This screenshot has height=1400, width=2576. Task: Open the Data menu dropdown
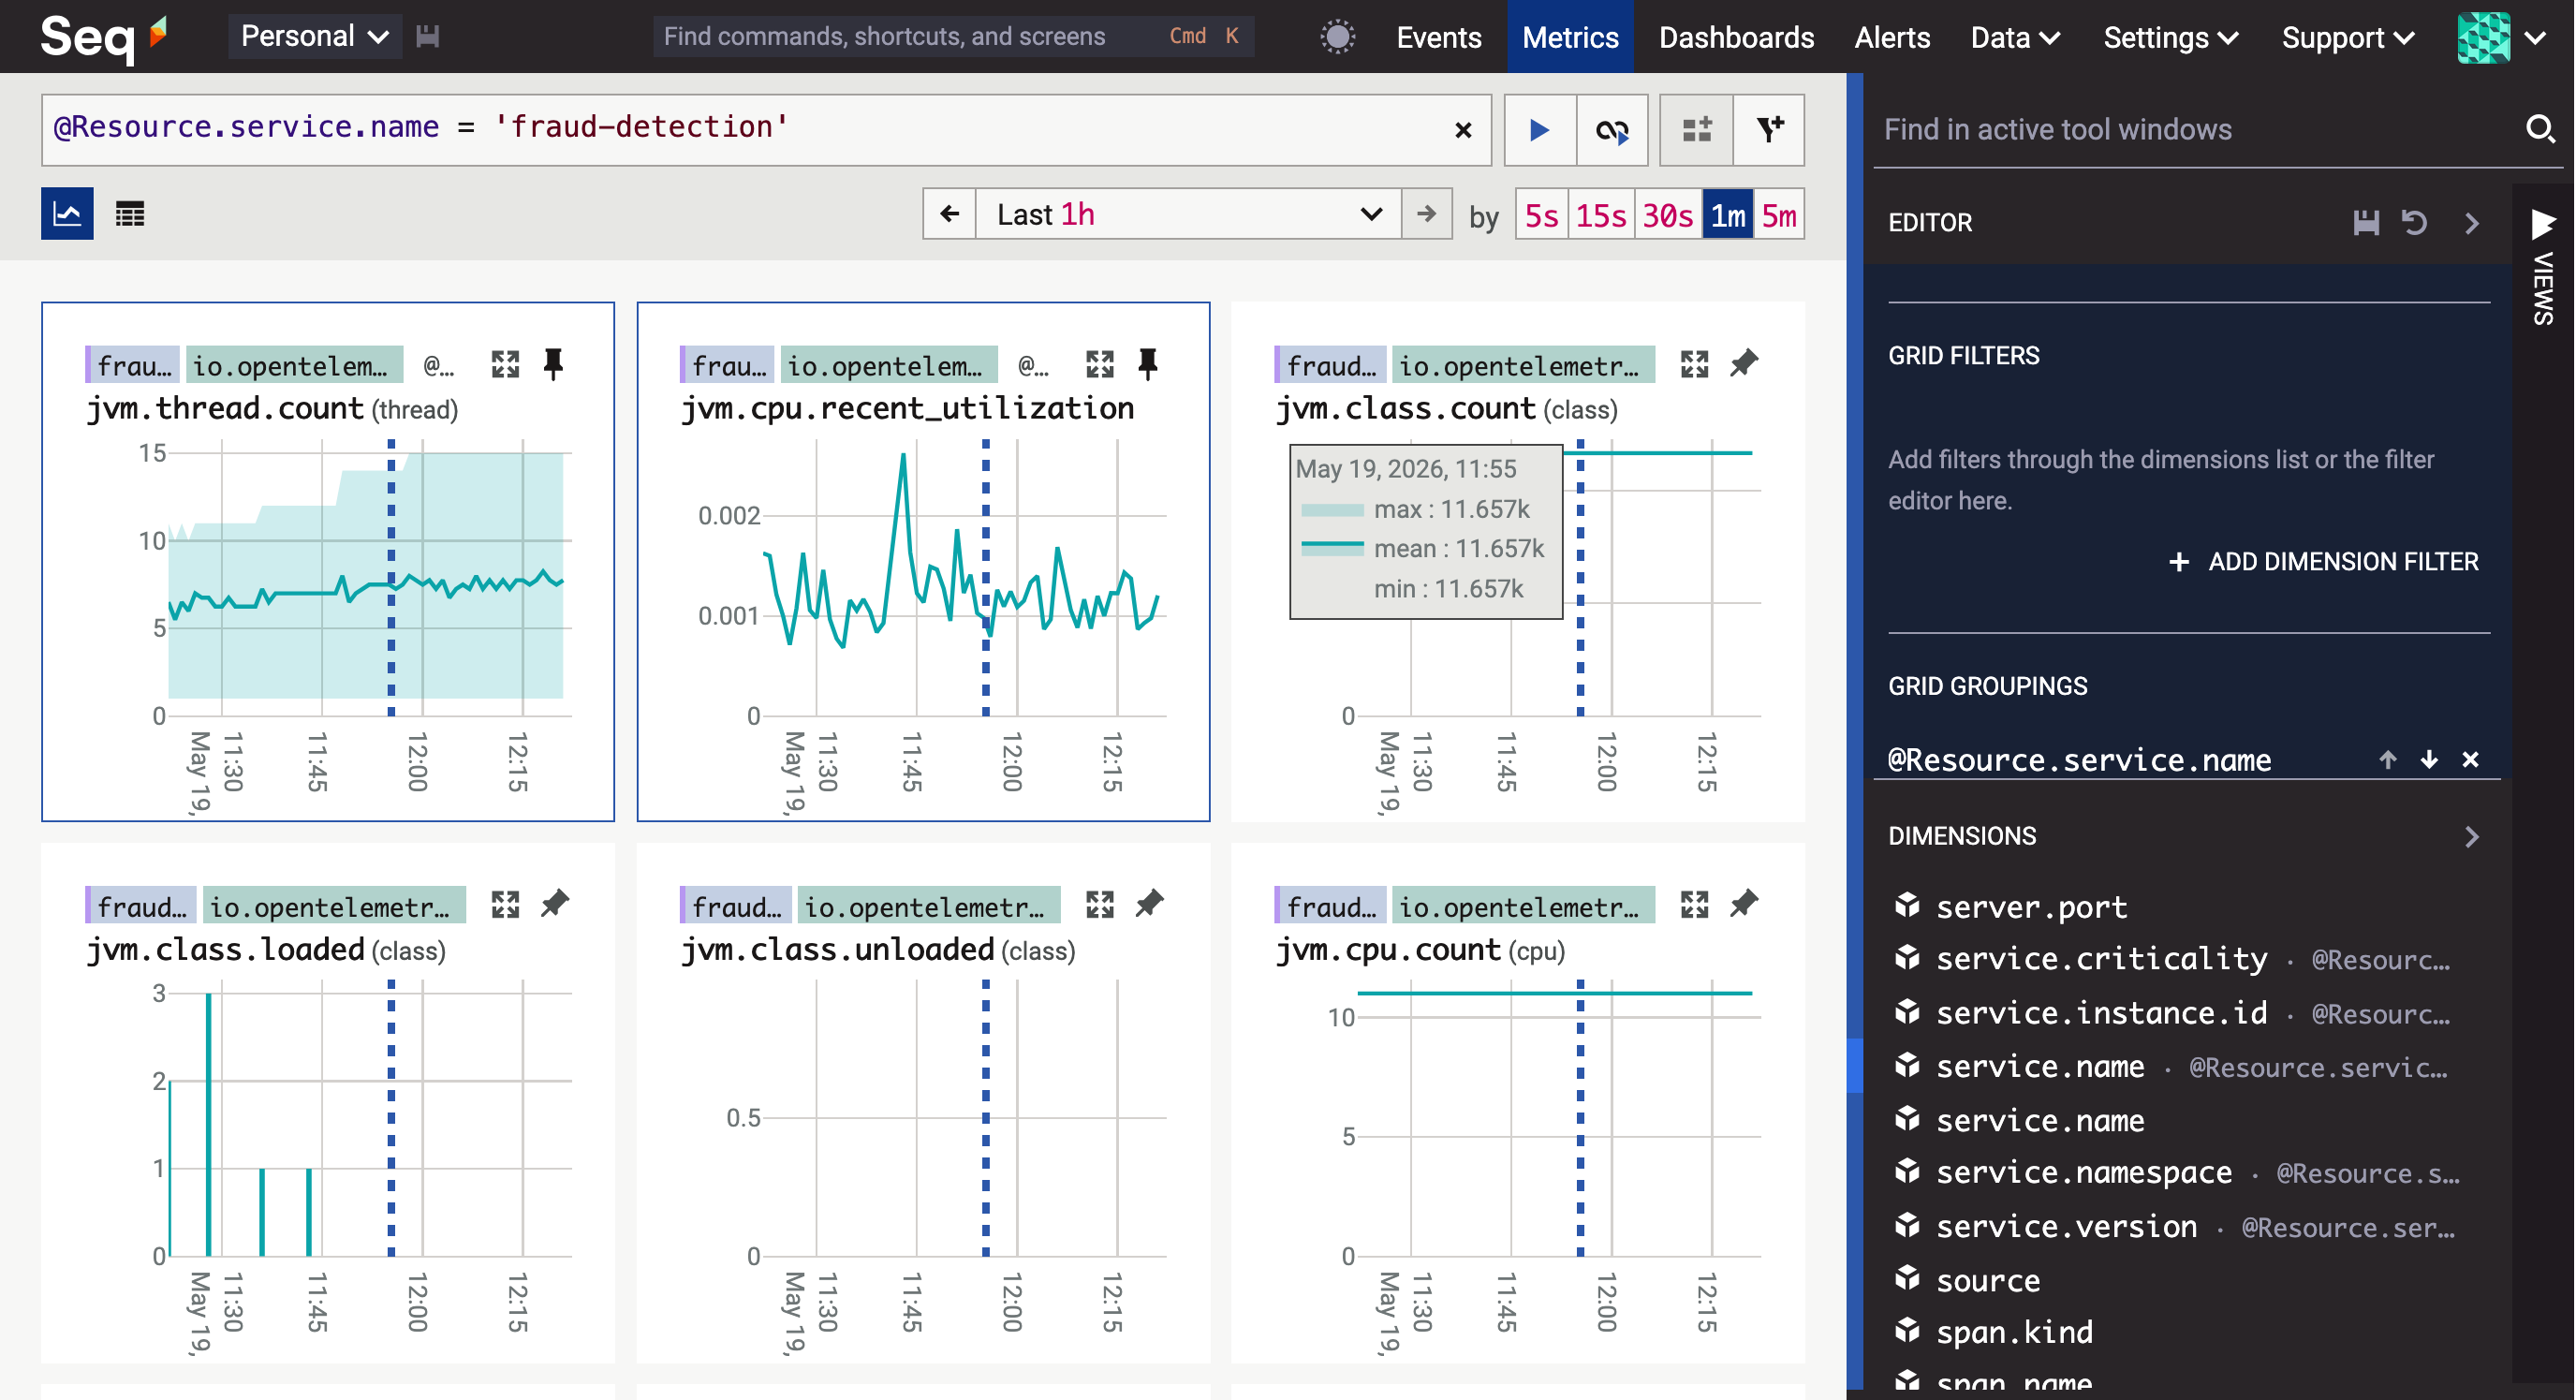click(x=2014, y=37)
